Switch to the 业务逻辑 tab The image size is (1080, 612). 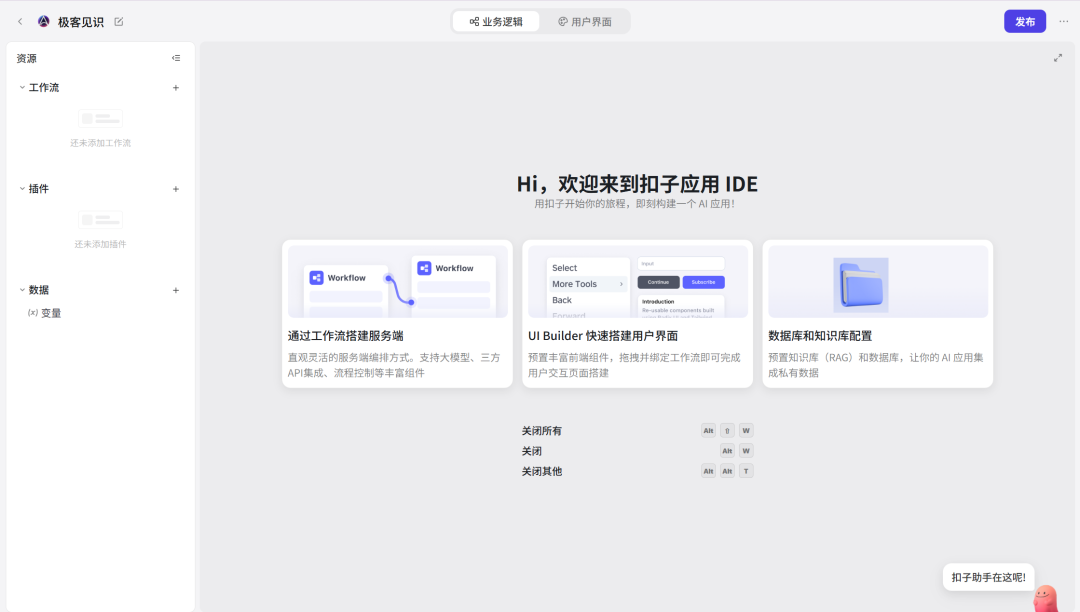496,21
